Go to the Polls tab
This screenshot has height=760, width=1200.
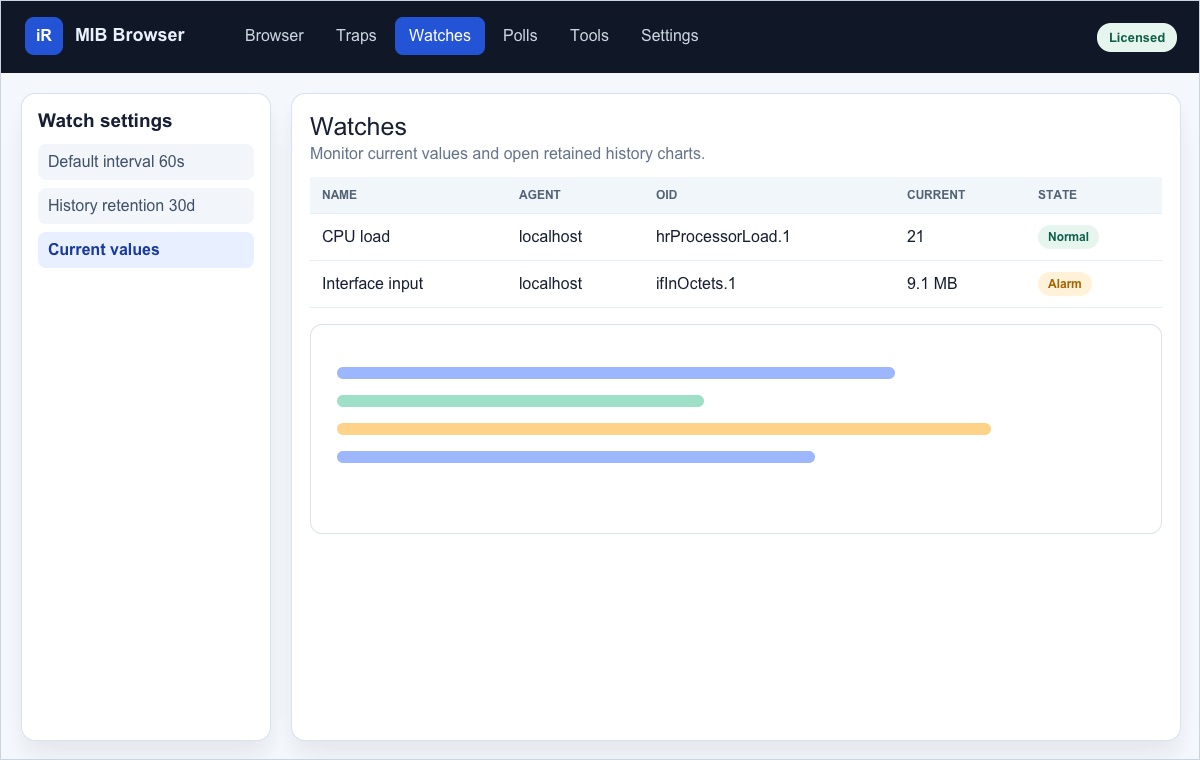tap(520, 36)
